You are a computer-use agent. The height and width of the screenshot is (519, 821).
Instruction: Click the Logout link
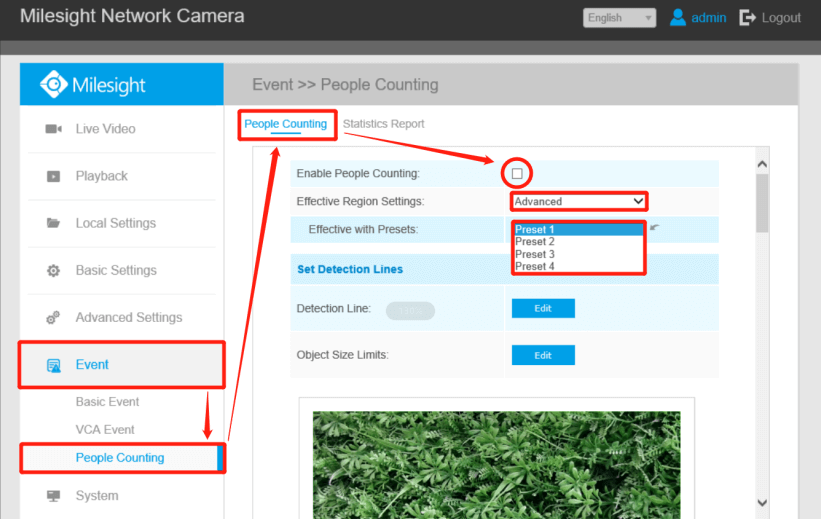click(781, 18)
